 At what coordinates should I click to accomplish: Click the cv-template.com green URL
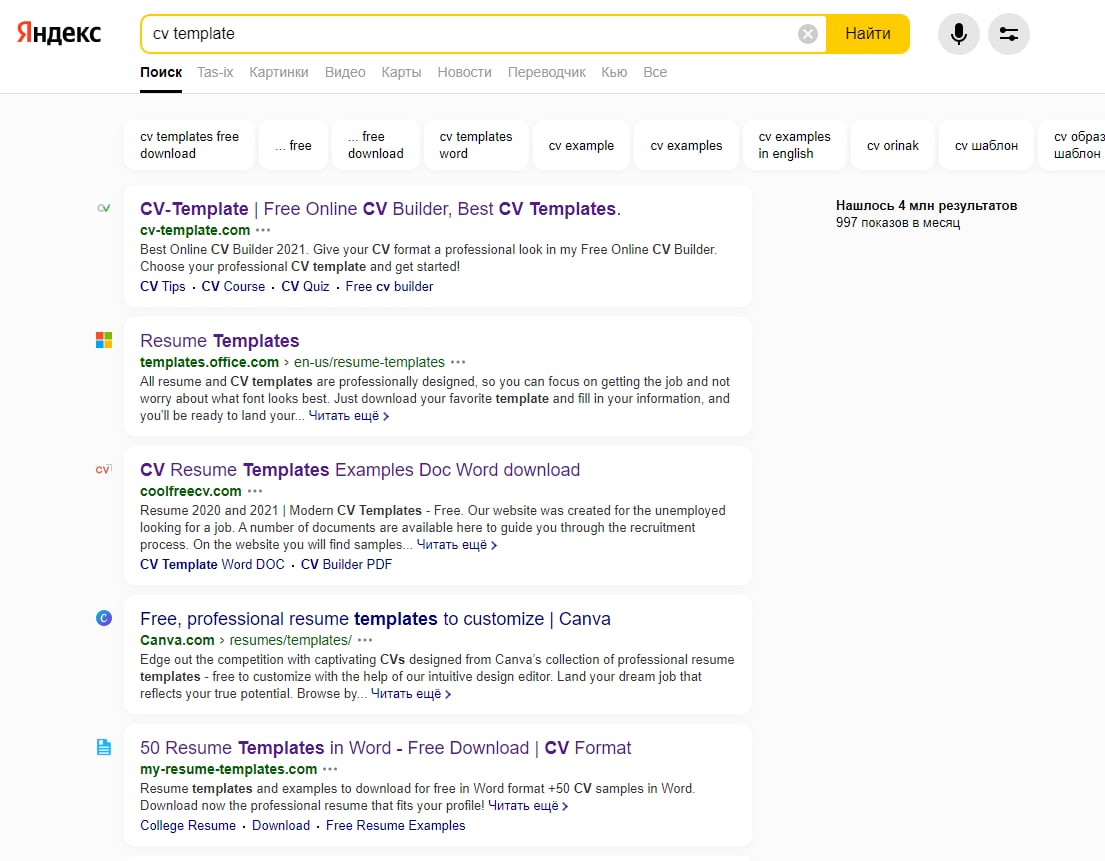[x=195, y=230]
